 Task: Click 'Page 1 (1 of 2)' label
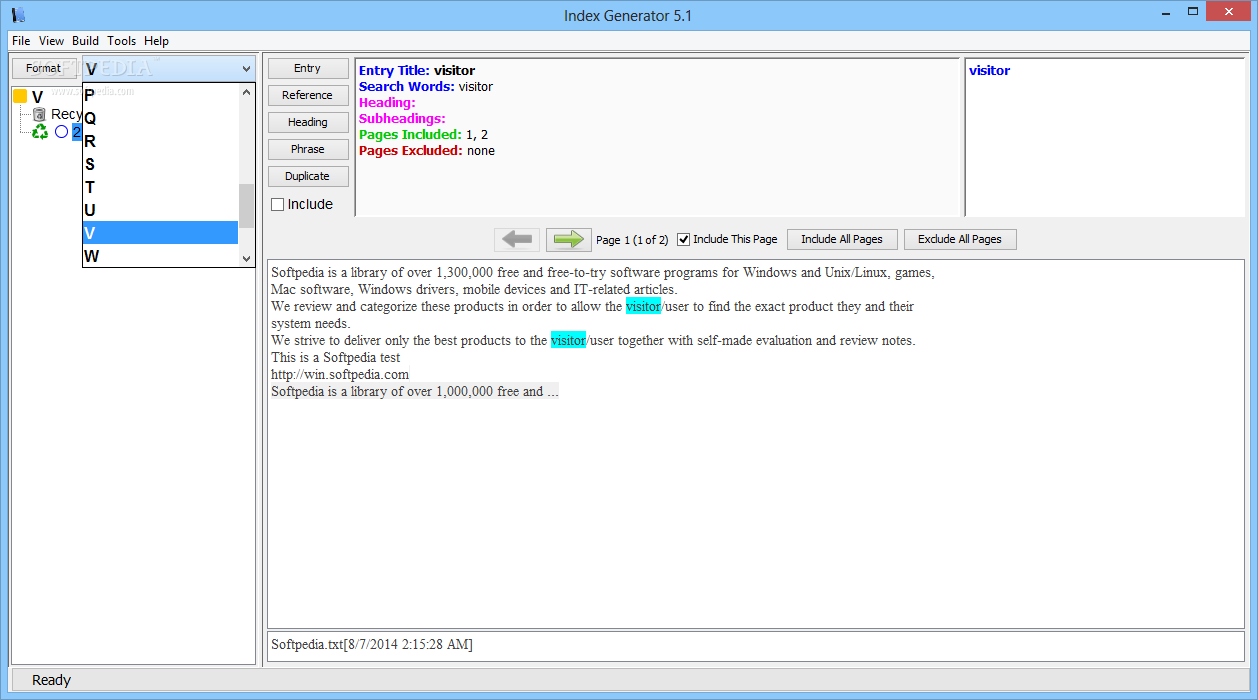[x=632, y=240]
